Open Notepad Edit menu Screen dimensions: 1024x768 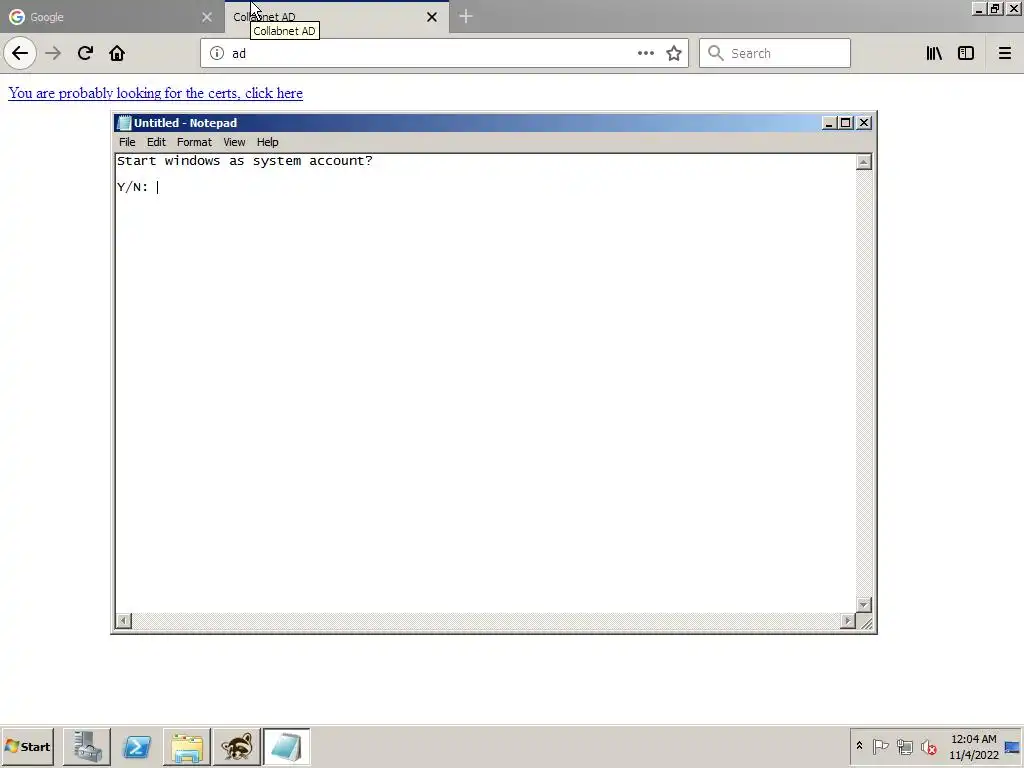(156, 142)
